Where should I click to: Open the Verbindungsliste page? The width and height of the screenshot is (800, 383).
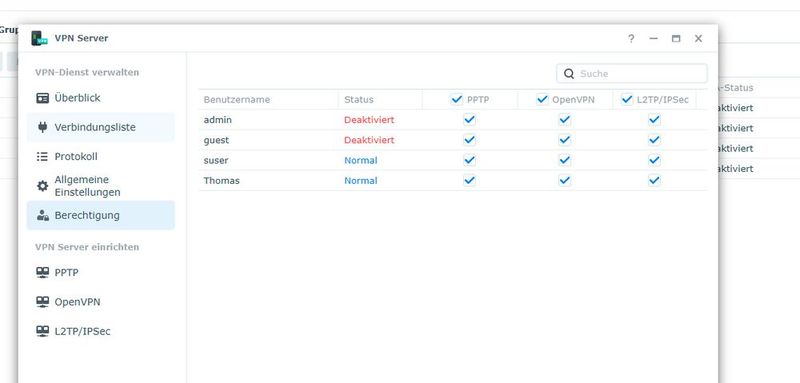click(101, 127)
